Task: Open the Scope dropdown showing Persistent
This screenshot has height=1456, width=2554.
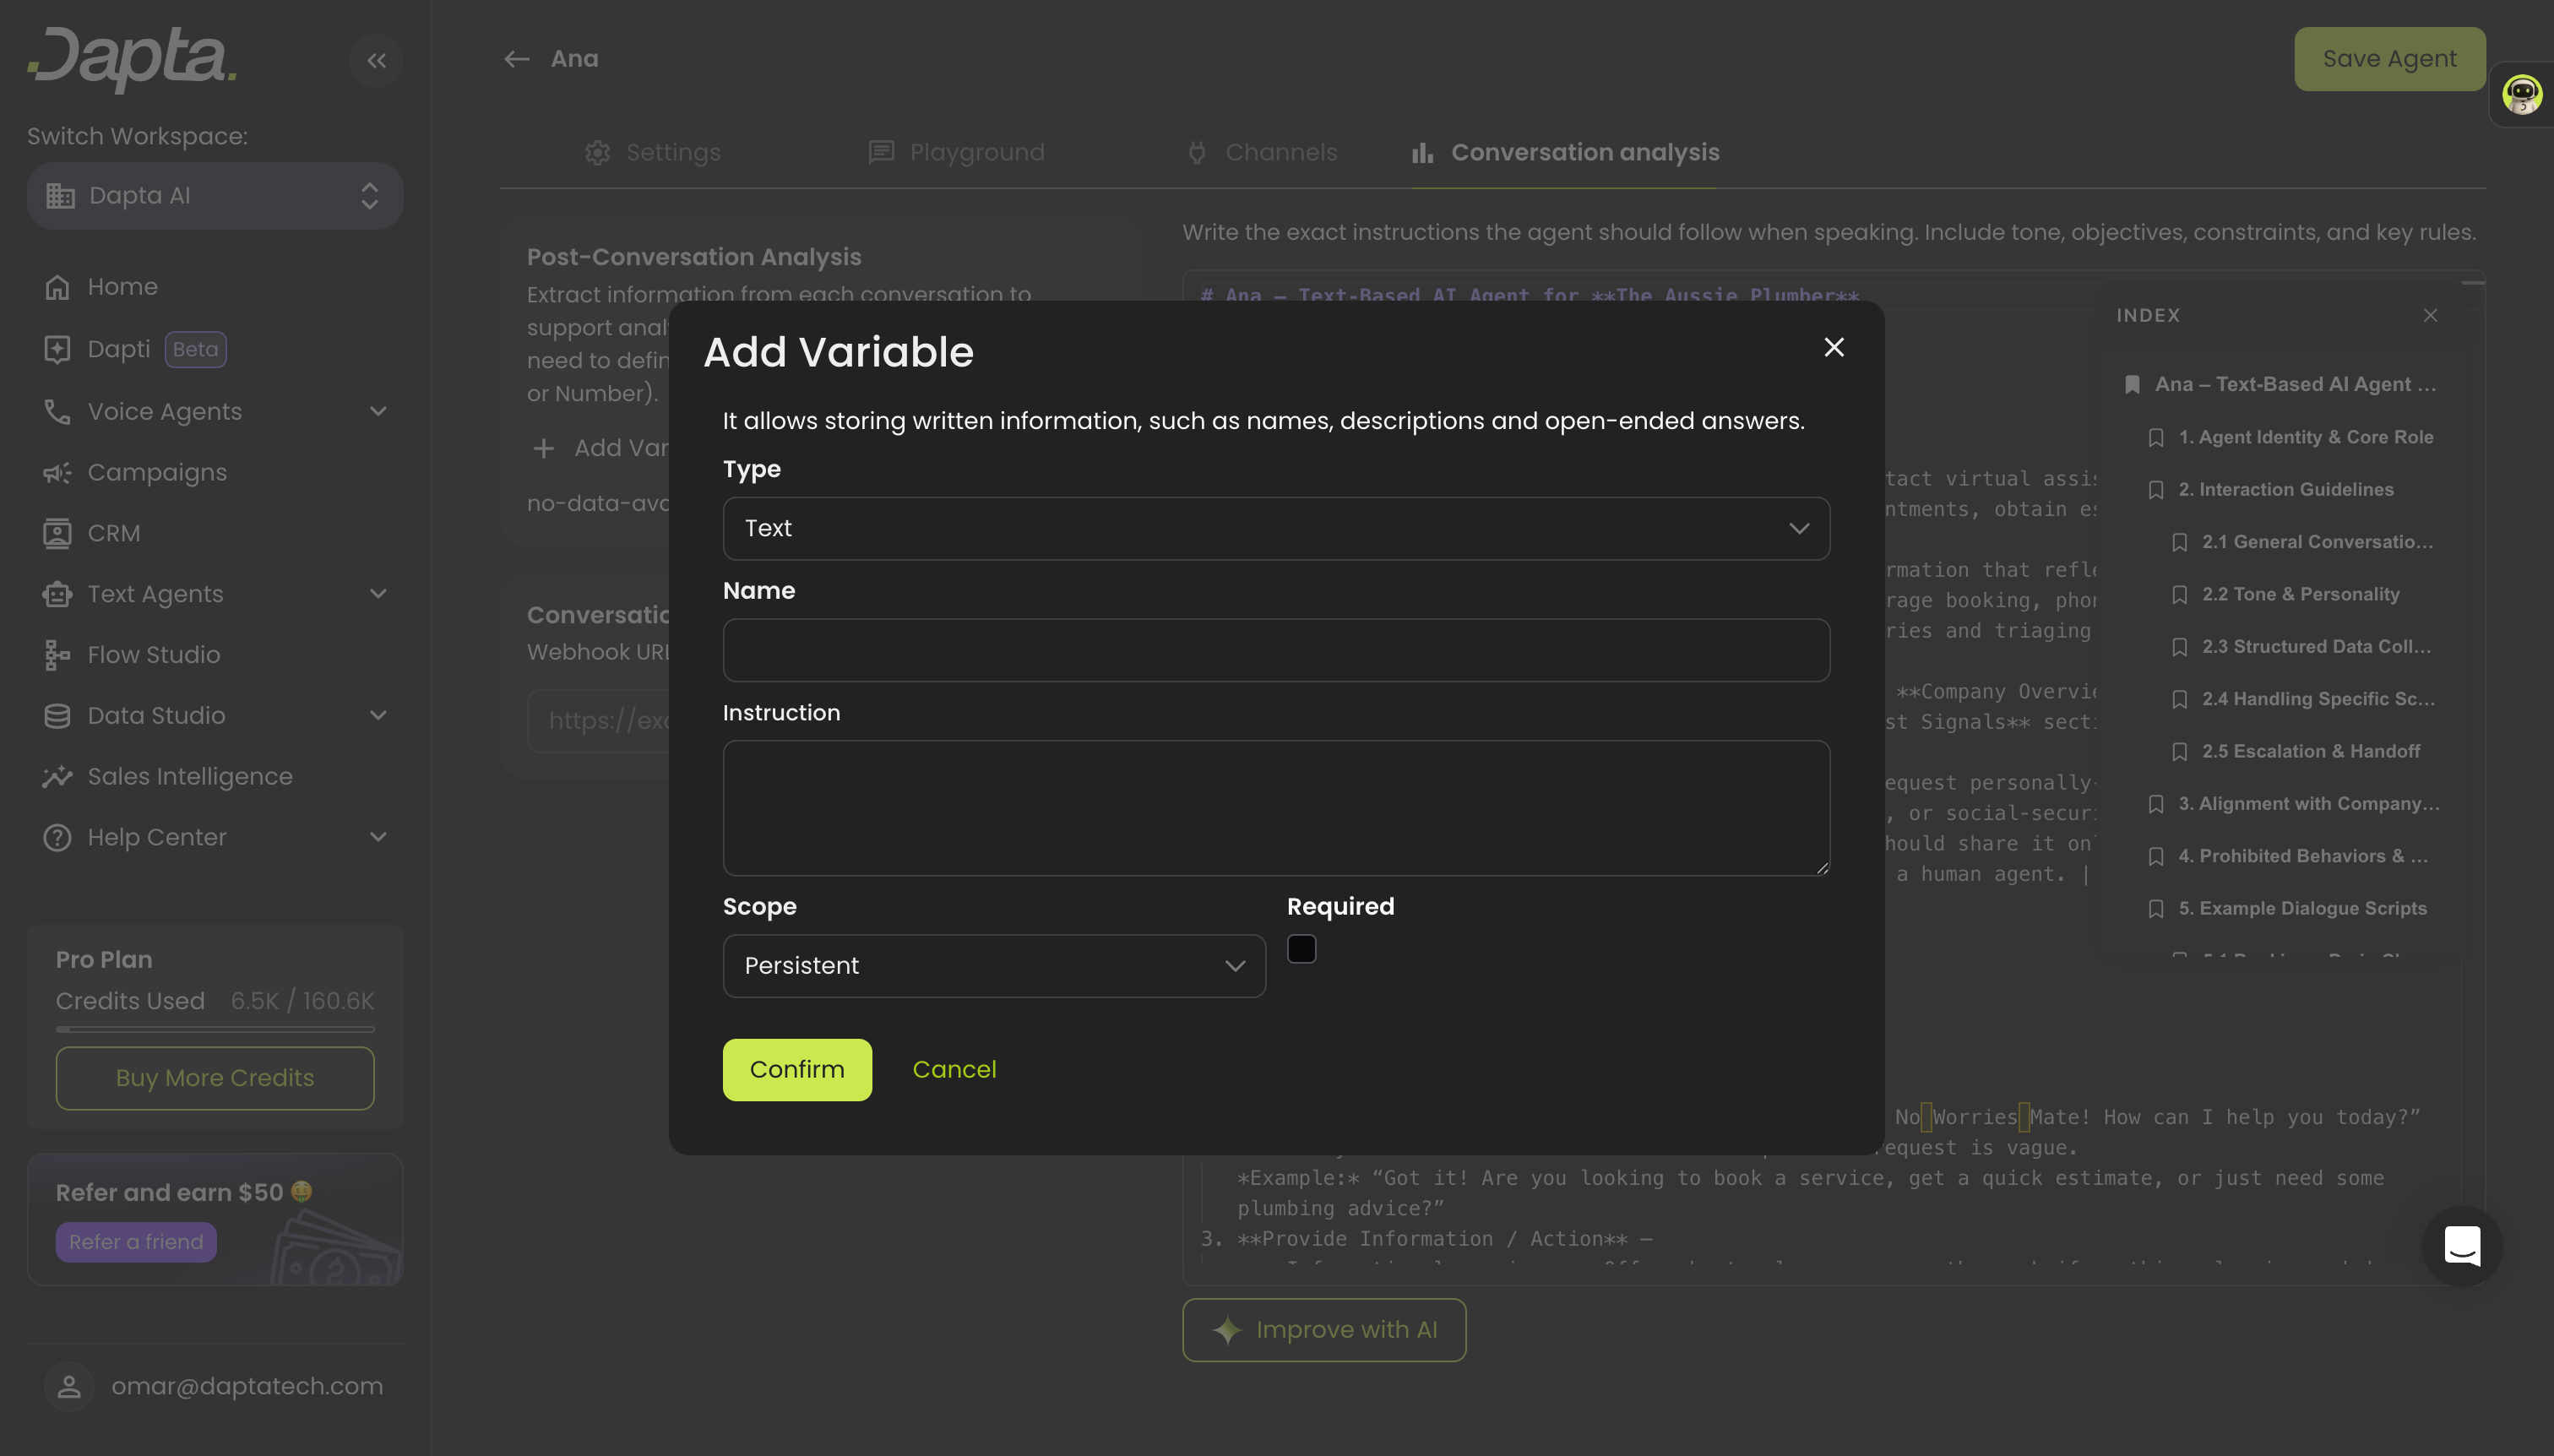Action: [x=993, y=966]
